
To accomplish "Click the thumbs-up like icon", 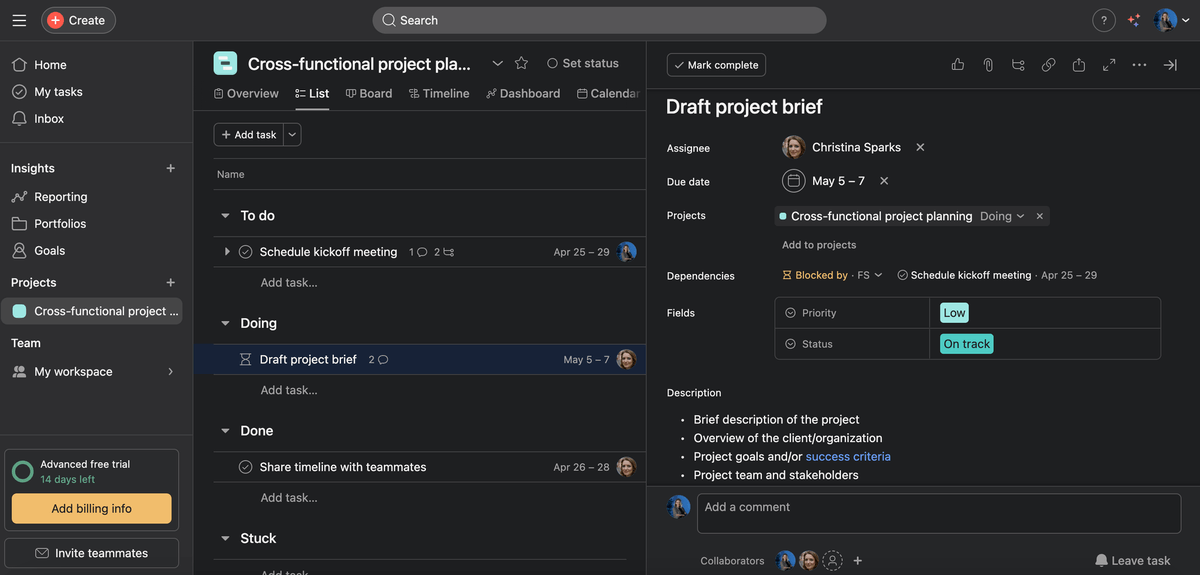I will point(958,65).
